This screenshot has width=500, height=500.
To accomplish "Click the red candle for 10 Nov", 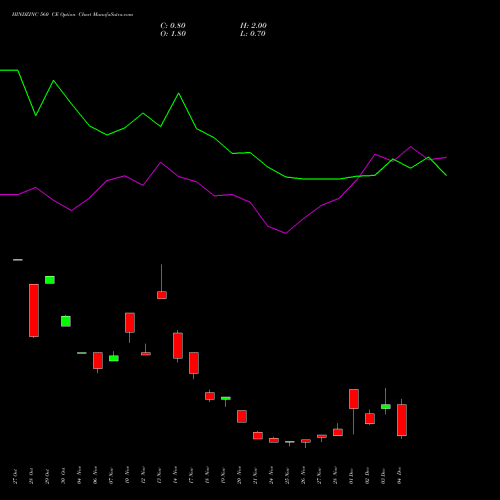I will point(130,322).
